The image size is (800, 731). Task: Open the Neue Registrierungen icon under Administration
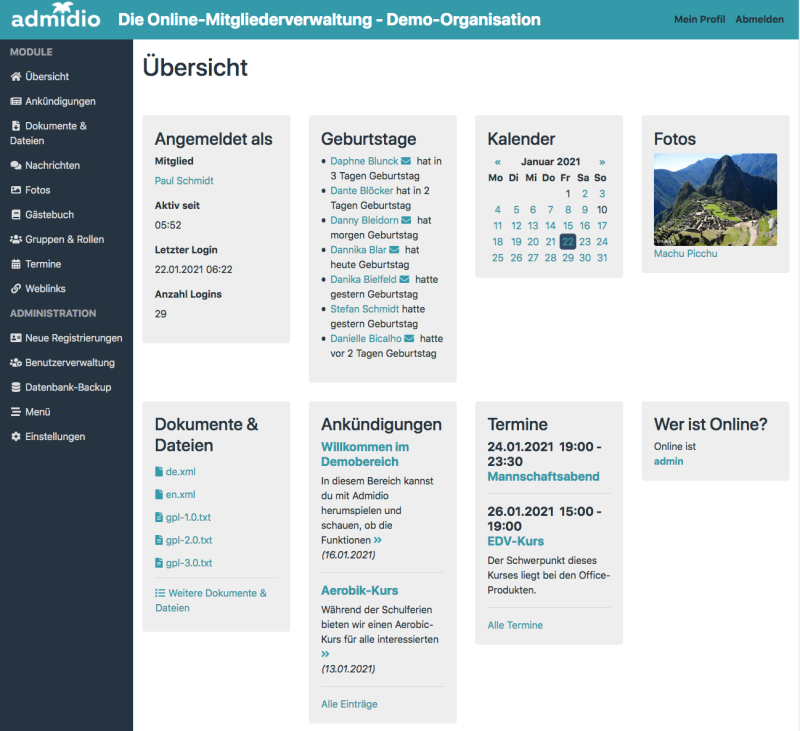(14, 338)
